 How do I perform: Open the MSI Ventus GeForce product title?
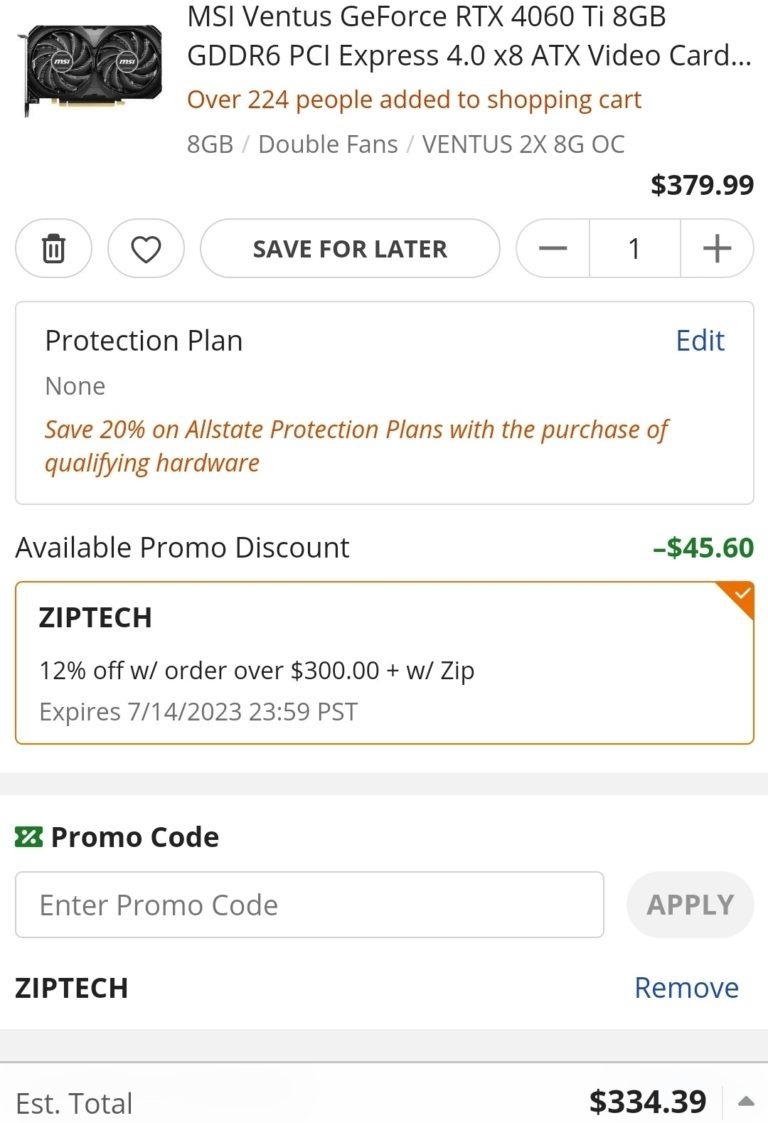pyautogui.click(x=468, y=36)
